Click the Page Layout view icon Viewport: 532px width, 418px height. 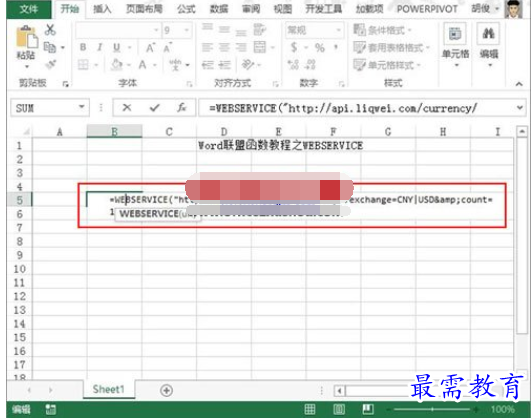(x=339, y=409)
